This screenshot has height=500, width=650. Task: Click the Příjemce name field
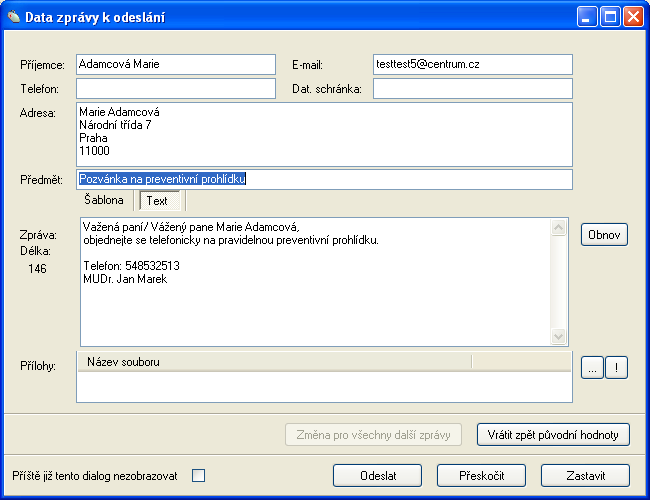(x=175, y=64)
